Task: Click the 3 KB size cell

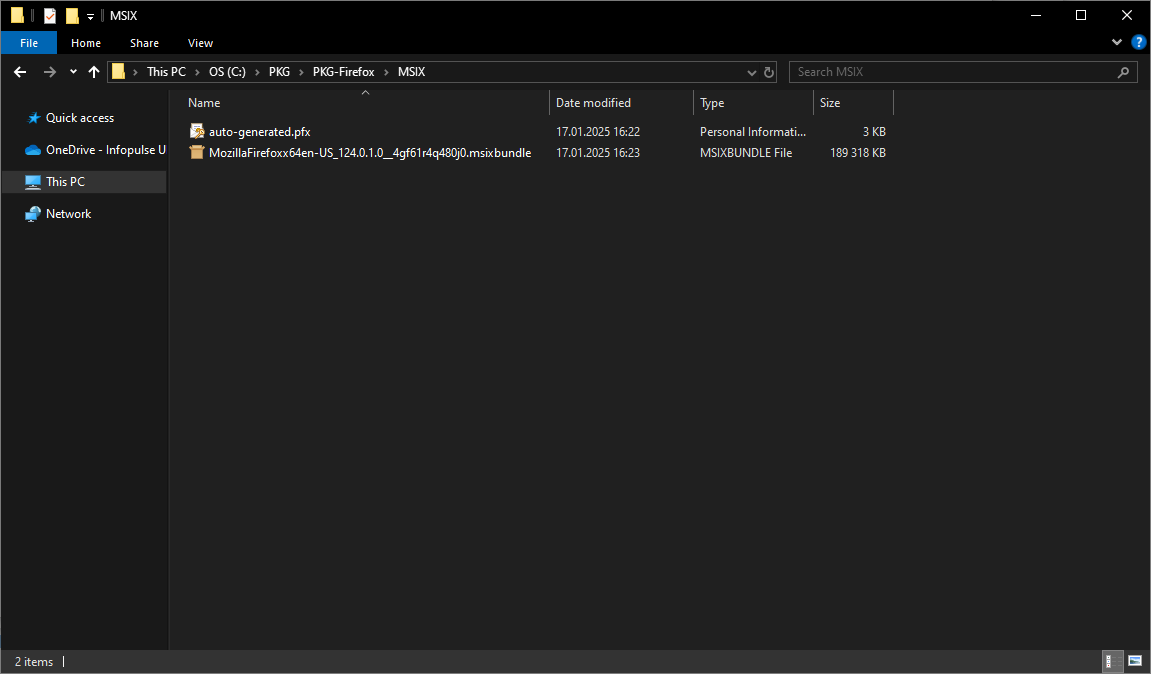Action: pyautogui.click(x=874, y=132)
